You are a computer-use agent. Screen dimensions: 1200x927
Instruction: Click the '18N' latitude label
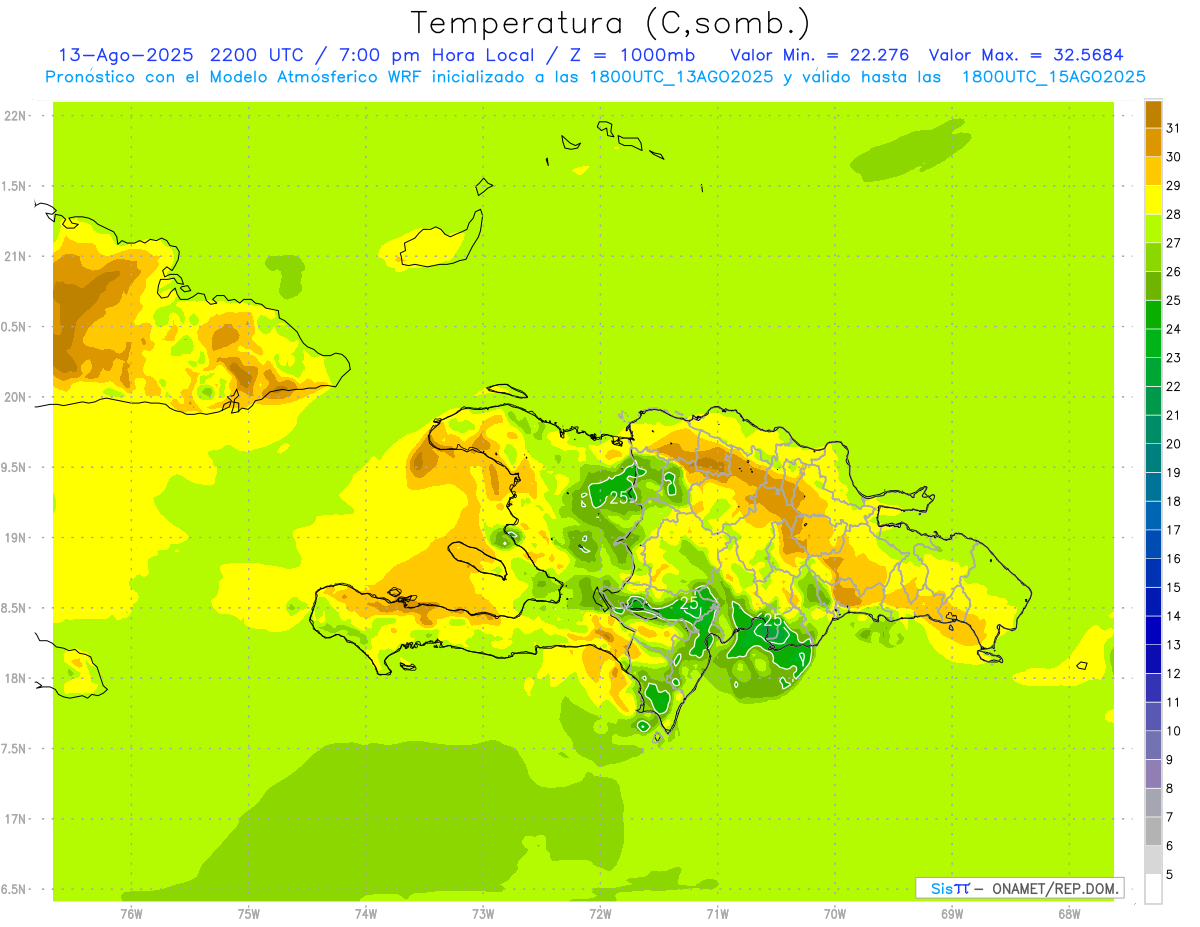tap(16, 678)
